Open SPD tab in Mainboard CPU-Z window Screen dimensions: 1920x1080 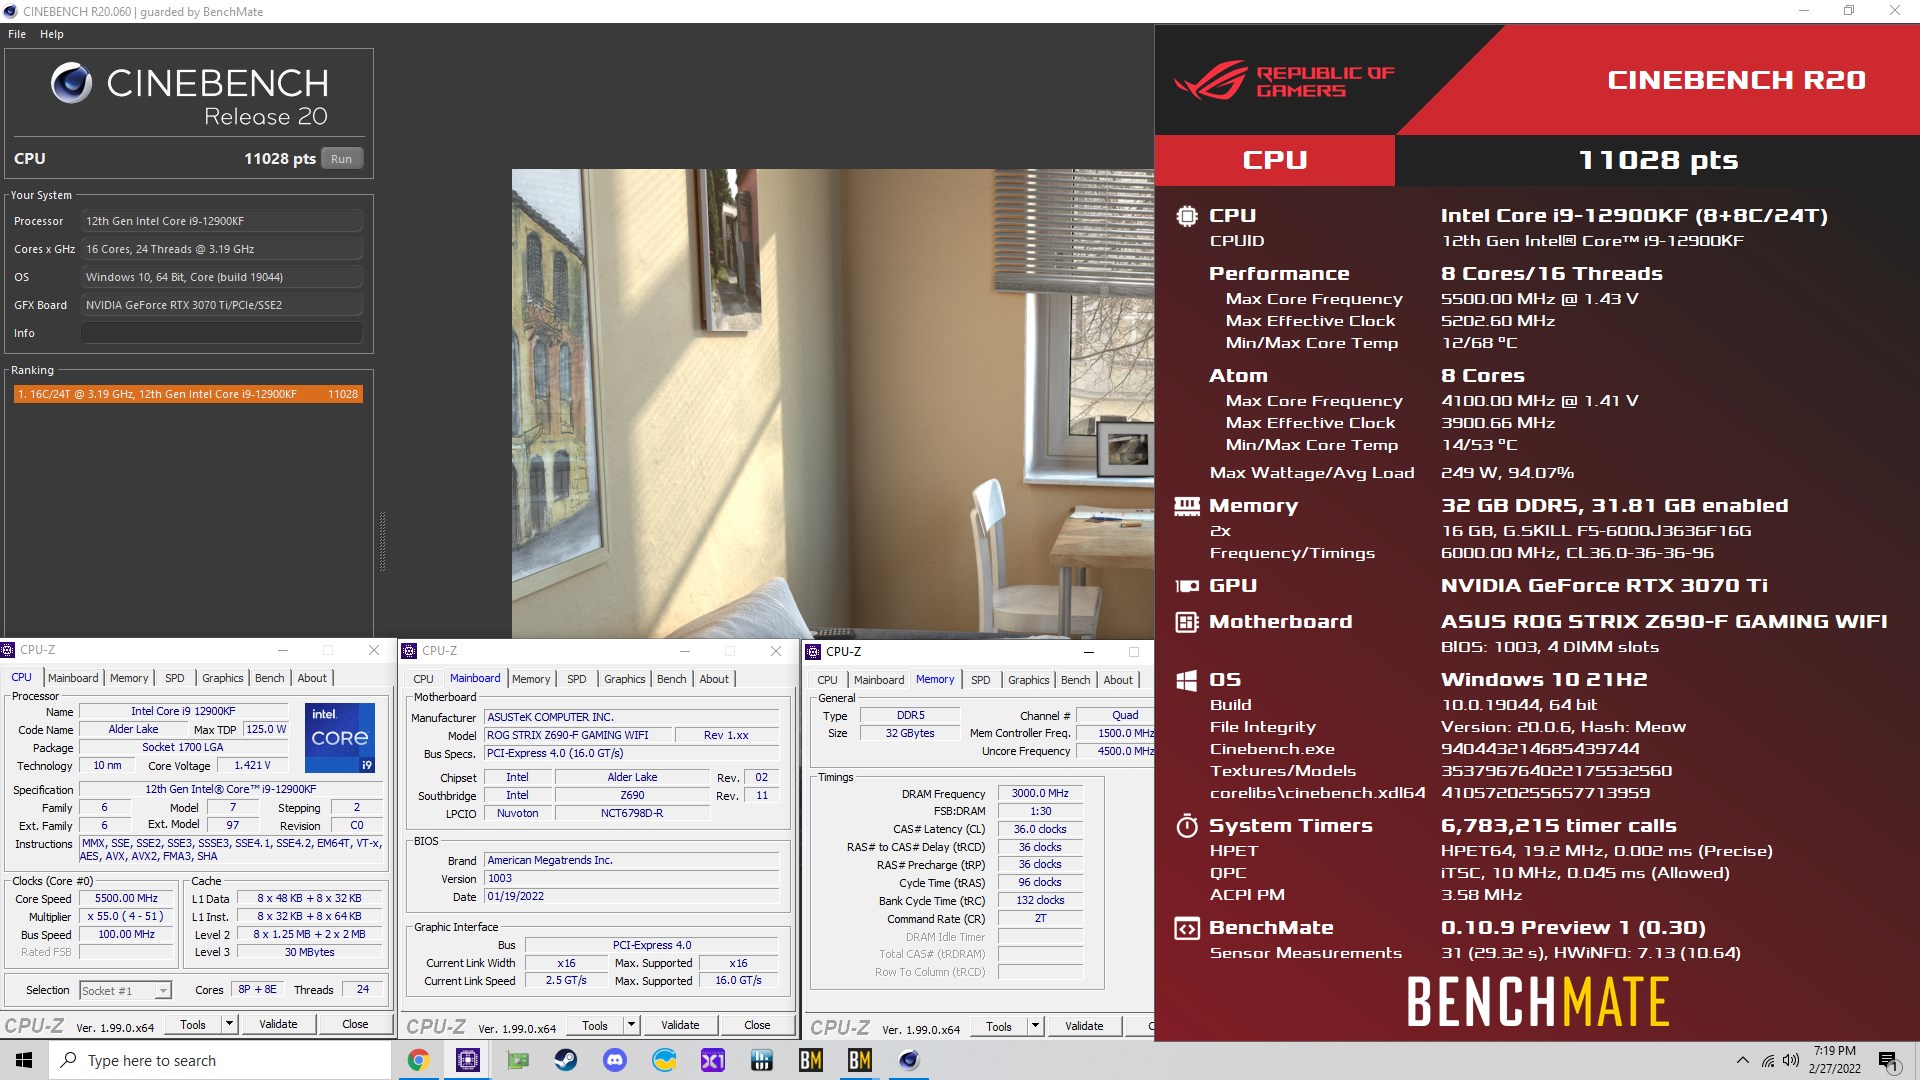click(577, 679)
